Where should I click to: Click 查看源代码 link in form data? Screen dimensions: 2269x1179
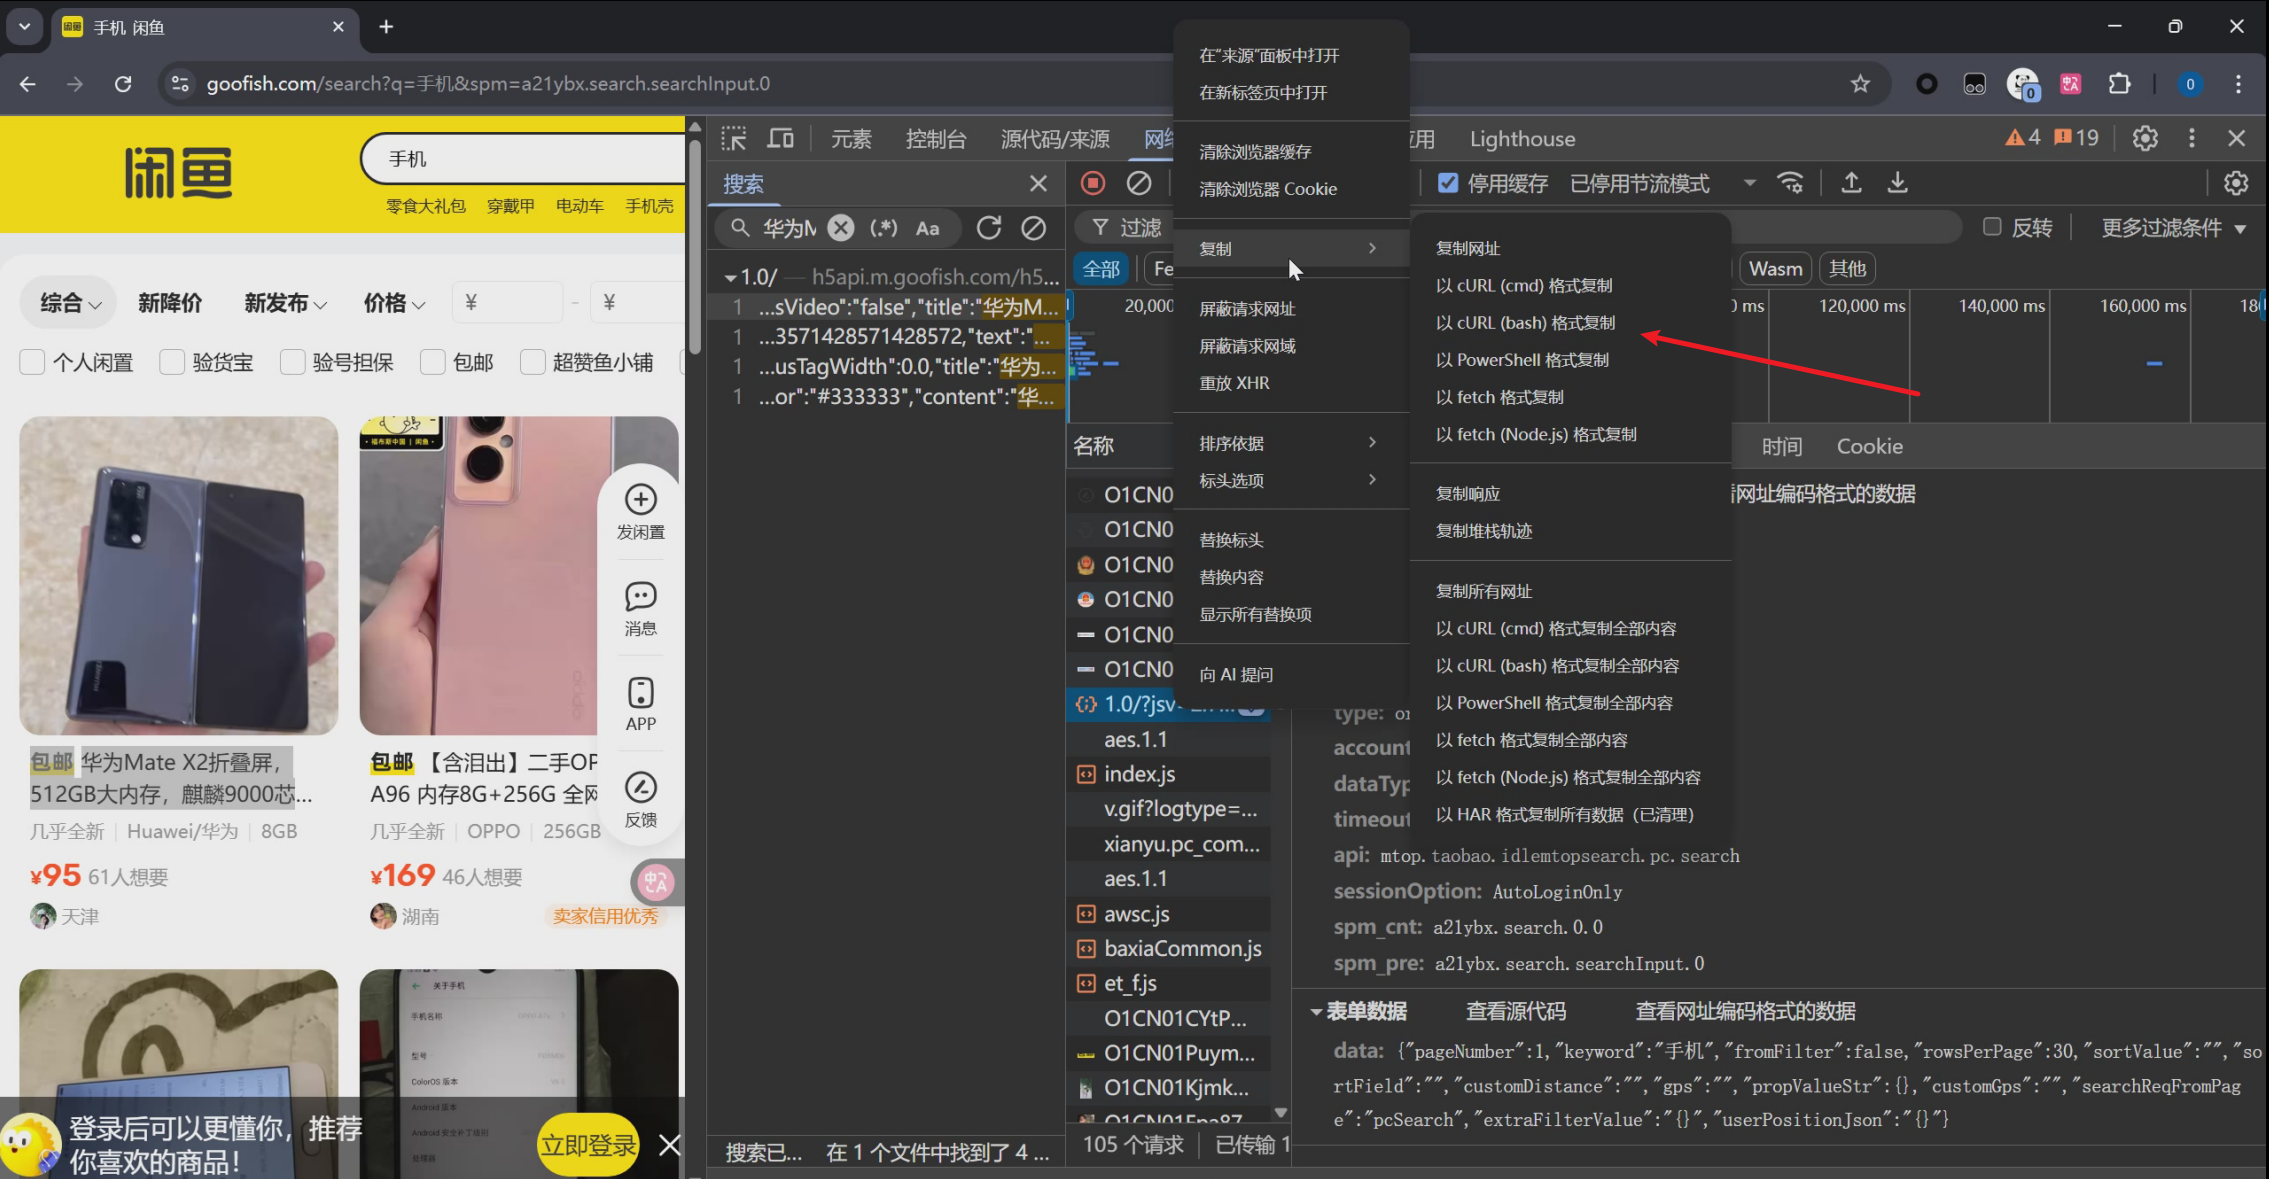click(x=1515, y=1011)
